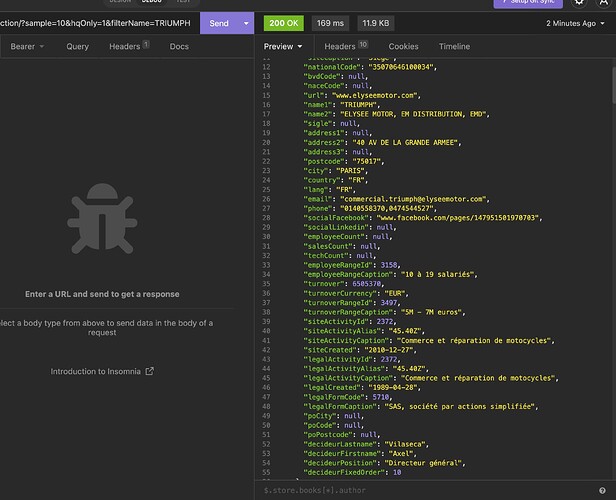Viewport: 616px width, 500px height.
Task: Click the request URL input field
Action: point(96,23)
